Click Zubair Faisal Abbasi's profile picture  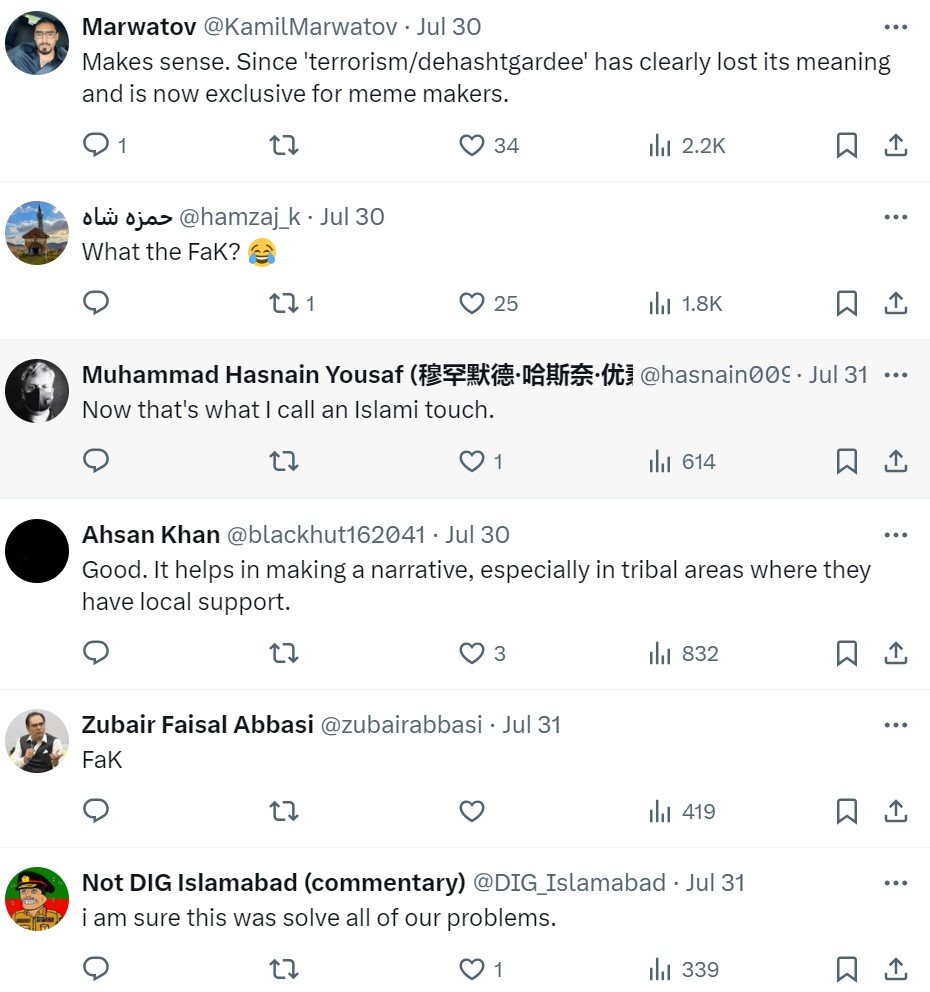pos(37,741)
